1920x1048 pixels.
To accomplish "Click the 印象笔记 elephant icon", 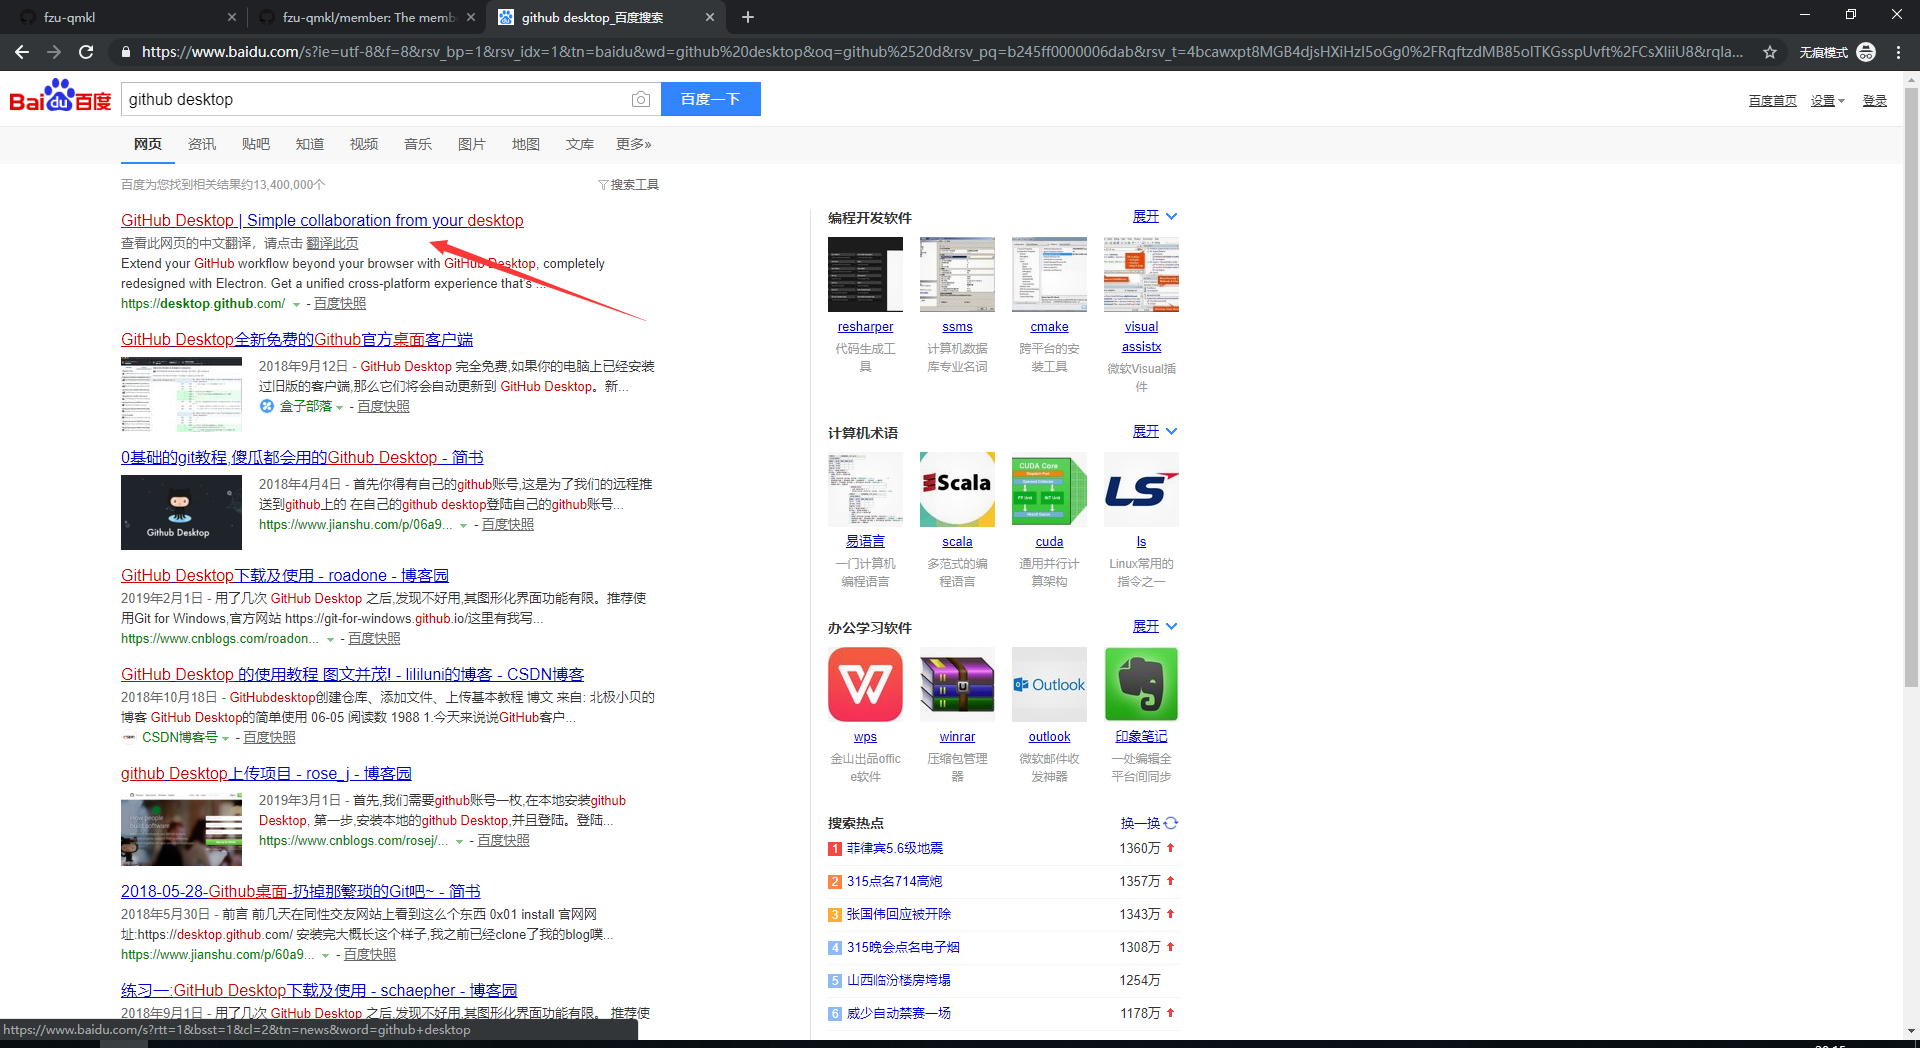I will coord(1140,684).
